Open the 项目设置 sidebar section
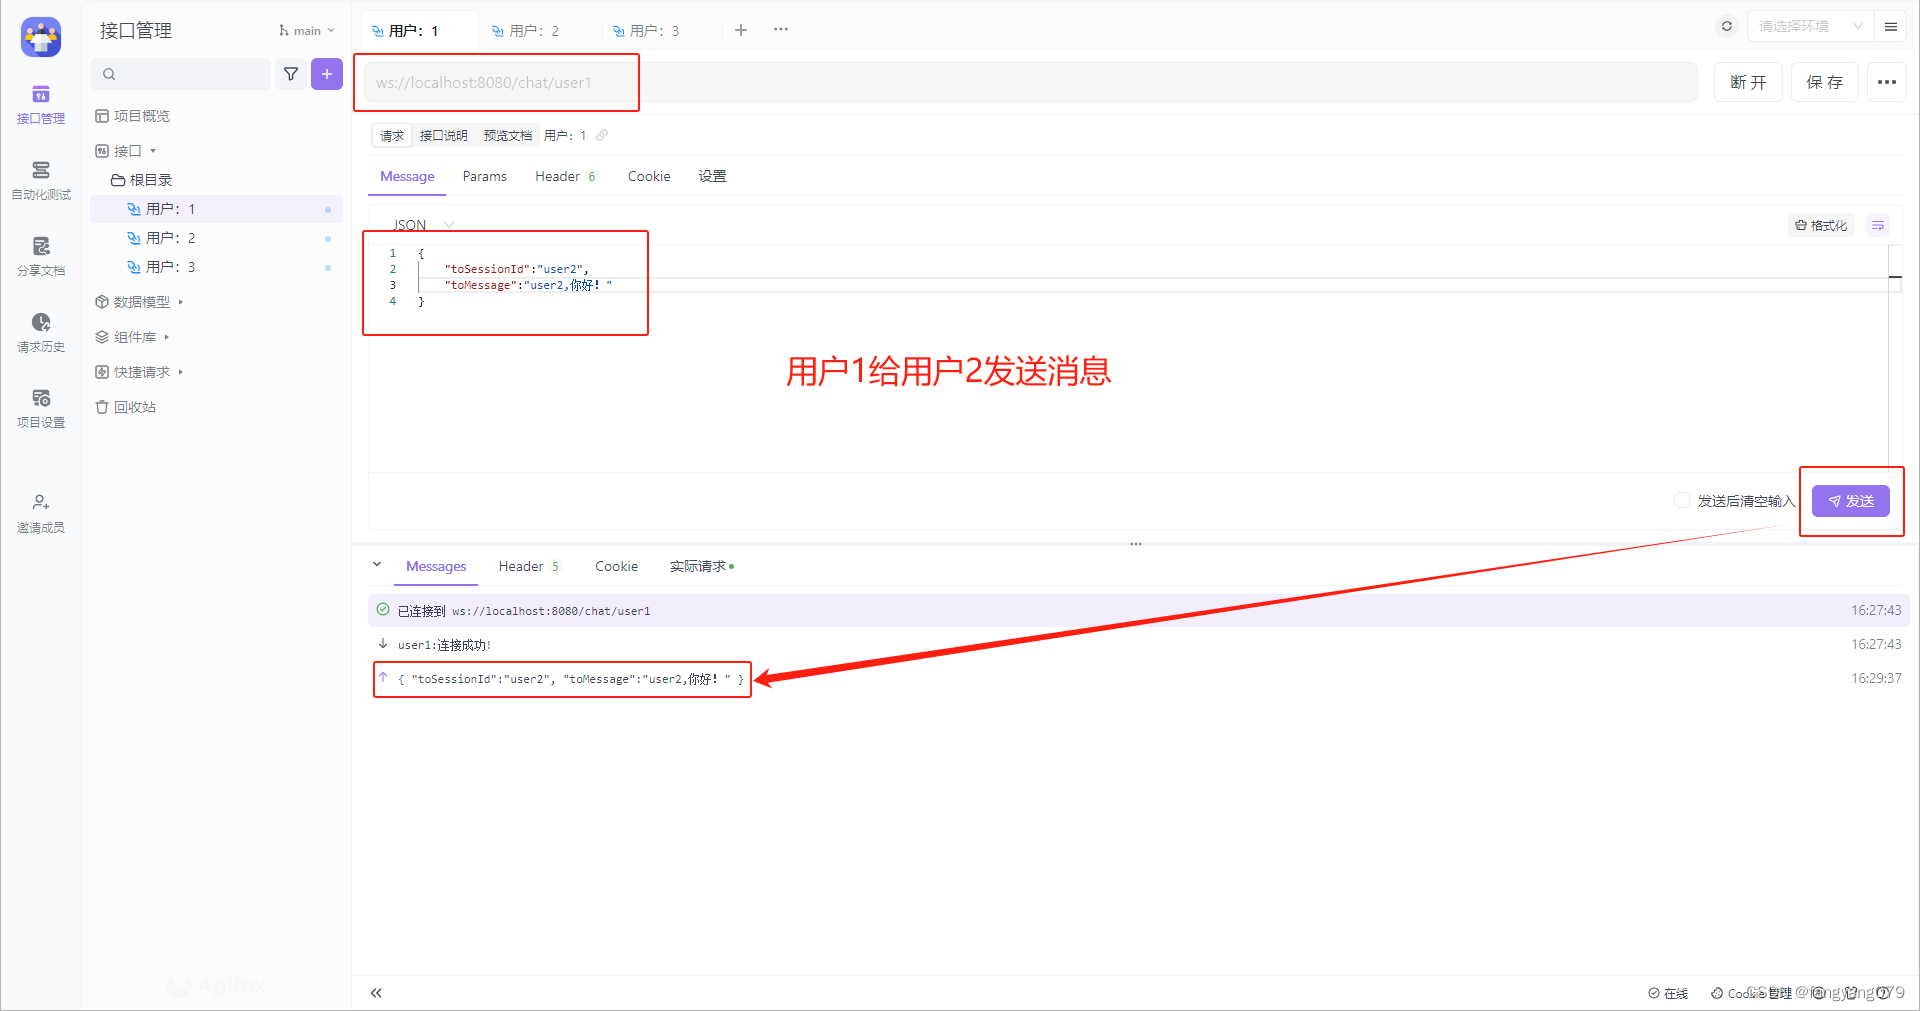This screenshot has height=1011, width=1920. pos(41,409)
